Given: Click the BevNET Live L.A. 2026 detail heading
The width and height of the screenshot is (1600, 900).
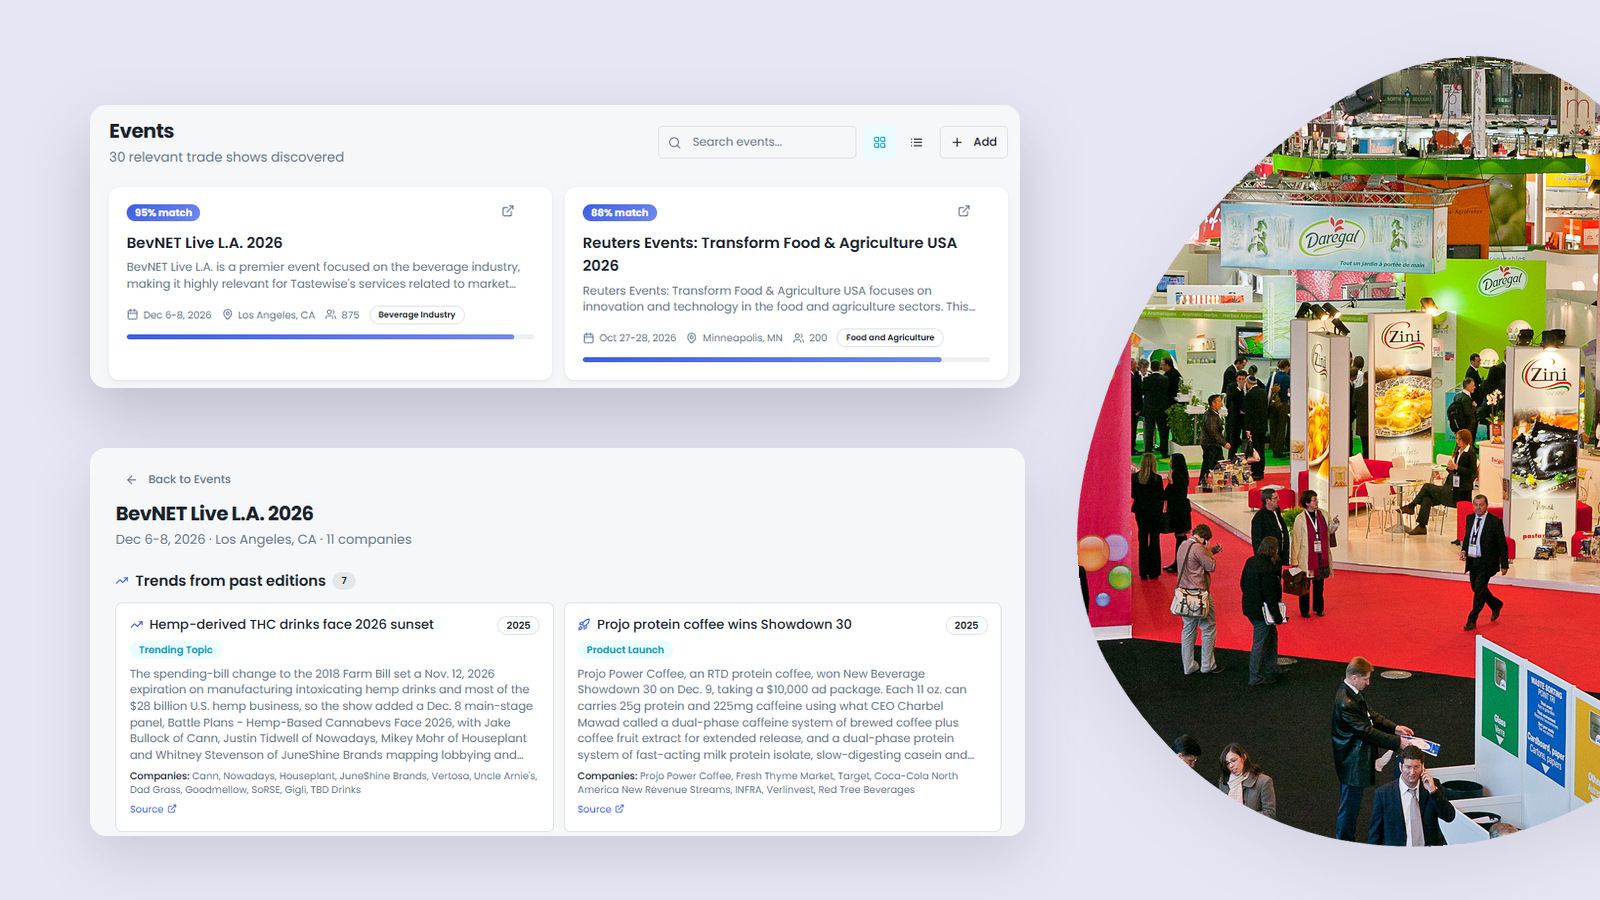Looking at the screenshot, I should [x=215, y=513].
